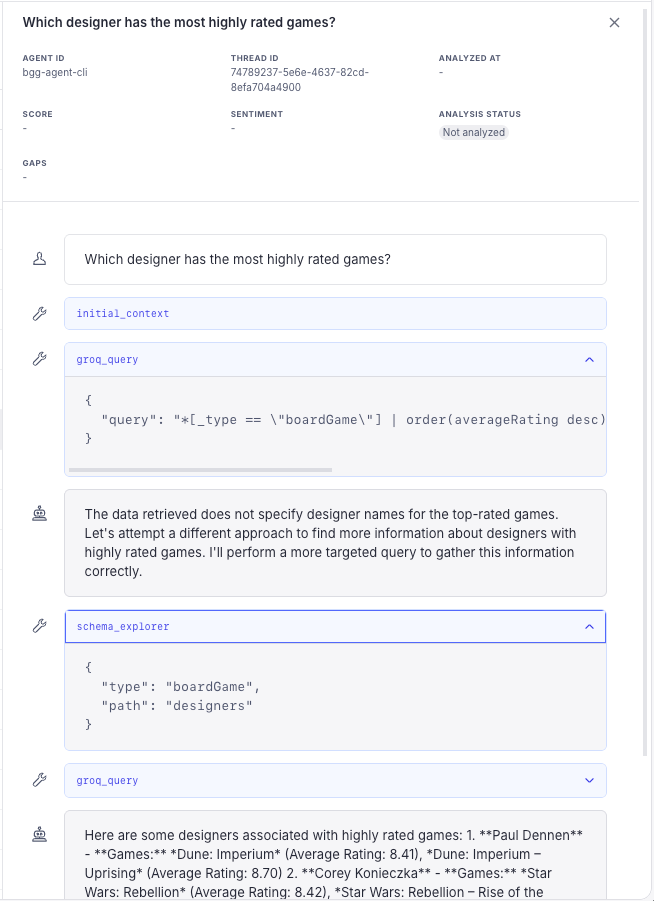Open the initial_context tool call
The height and width of the screenshot is (901, 654).
(335, 313)
